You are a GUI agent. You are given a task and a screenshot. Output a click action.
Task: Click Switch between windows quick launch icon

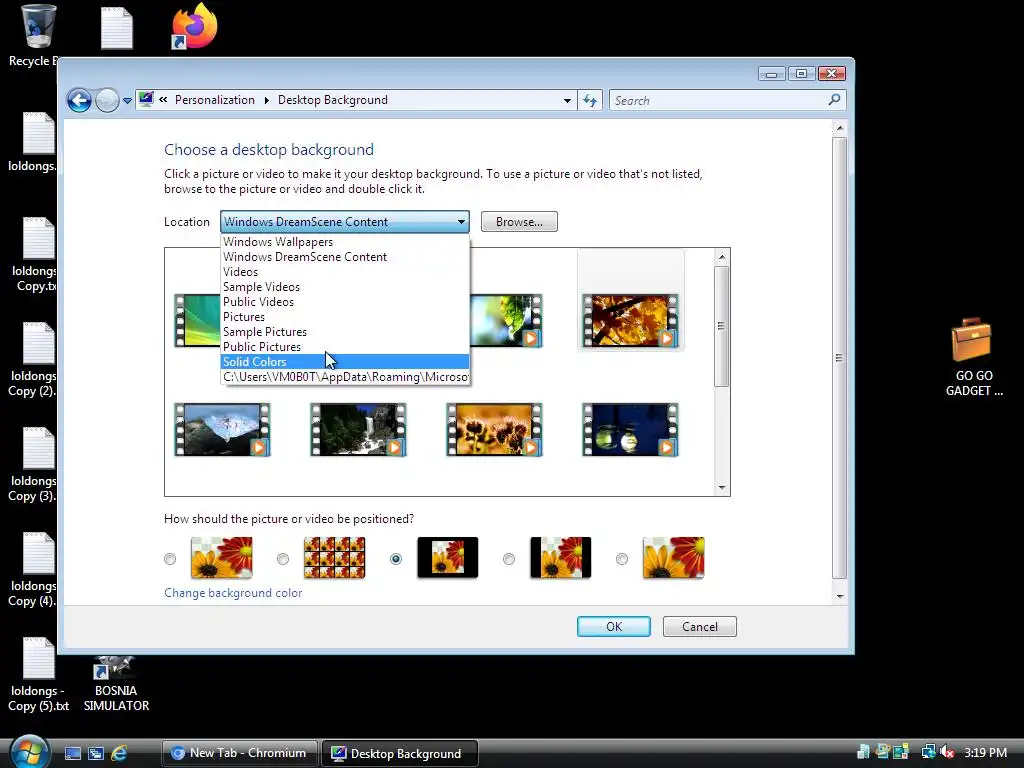tap(96, 753)
